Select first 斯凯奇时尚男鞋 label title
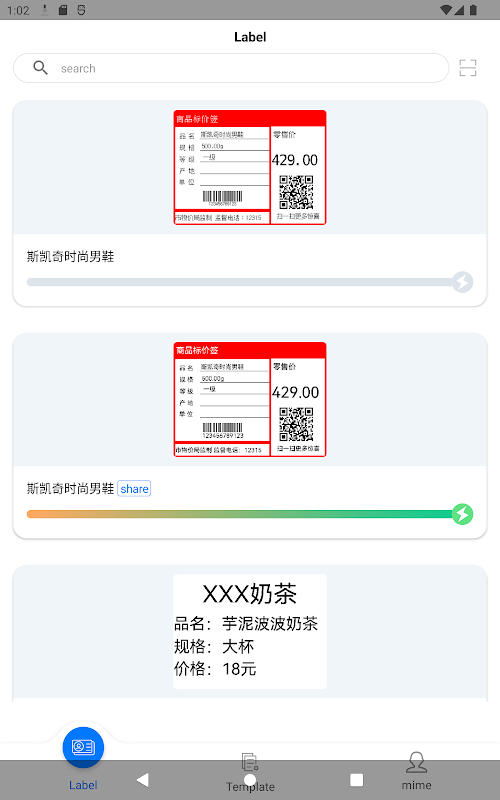500x800 pixels. [x=70, y=257]
